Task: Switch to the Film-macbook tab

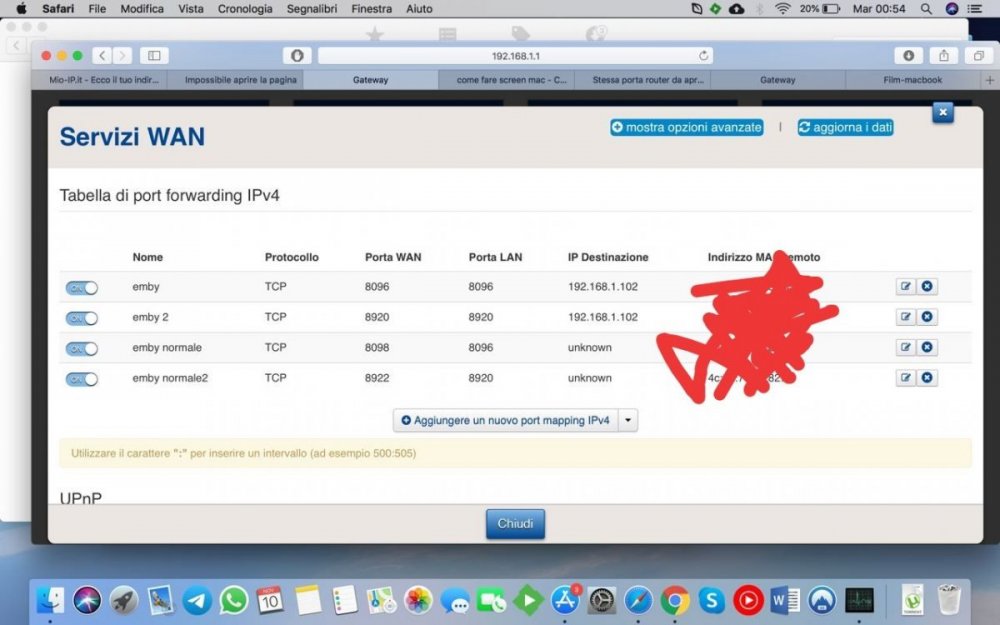Action: [913, 80]
